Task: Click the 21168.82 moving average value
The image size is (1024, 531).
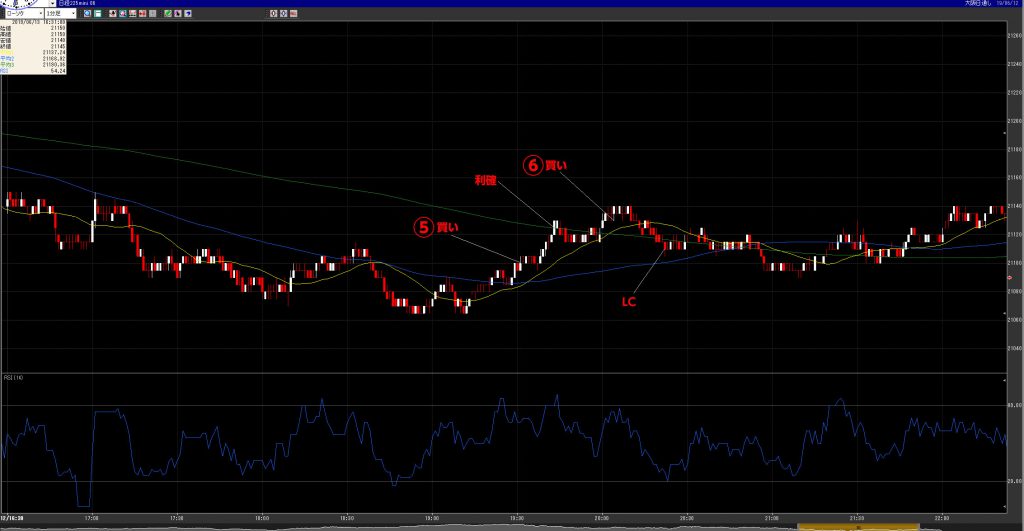Action: [54, 59]
